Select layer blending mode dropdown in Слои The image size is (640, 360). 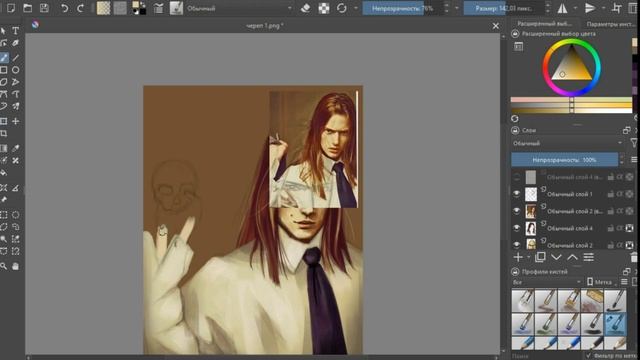[567, 143]
